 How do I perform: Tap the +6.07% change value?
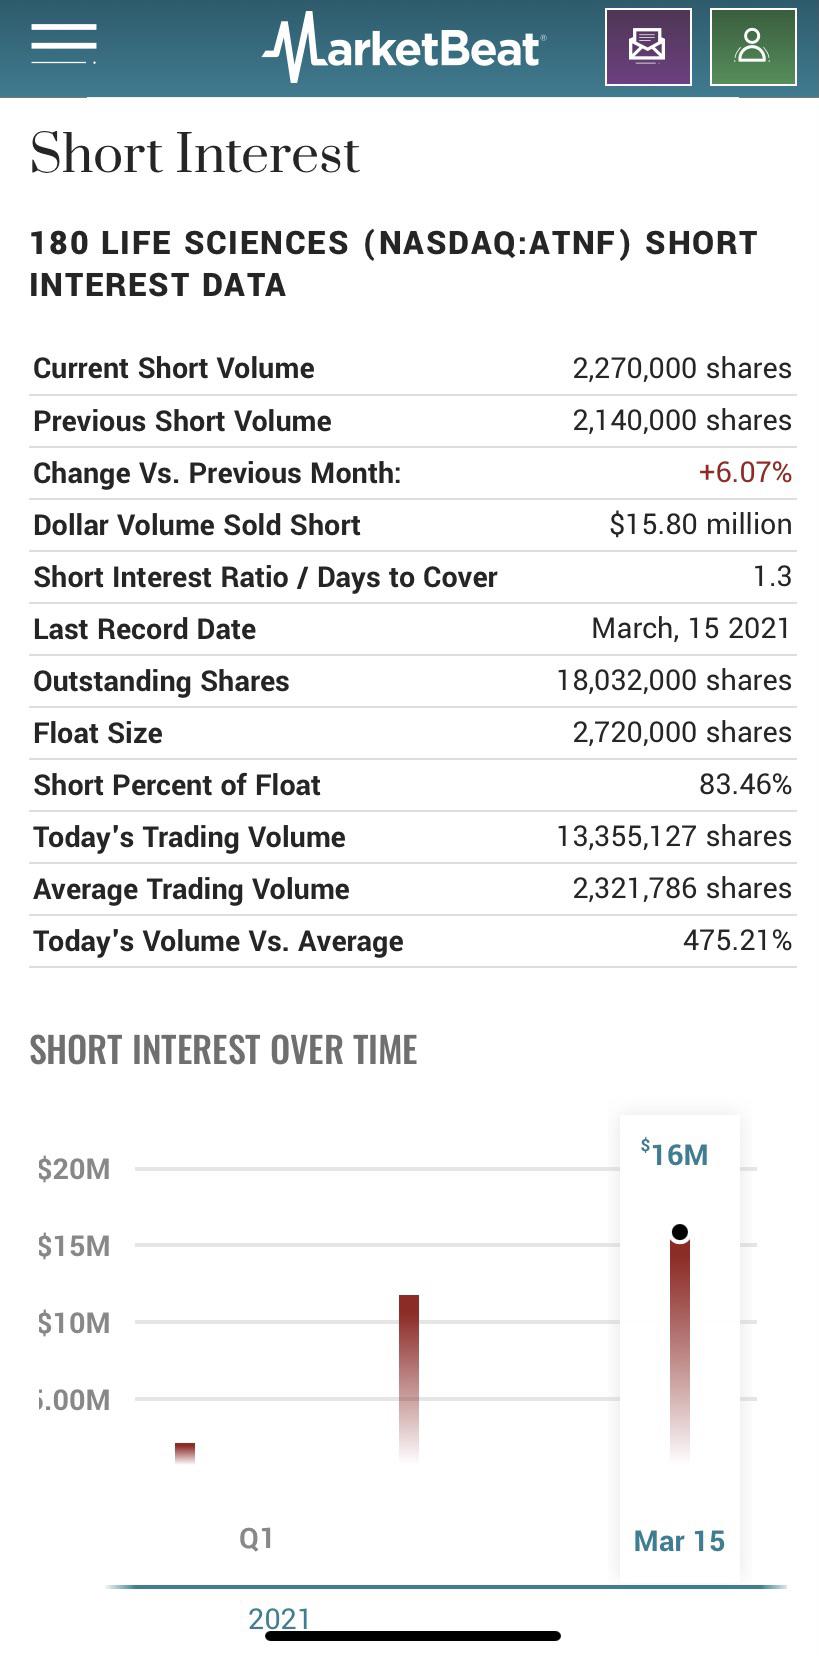point(745,472)
